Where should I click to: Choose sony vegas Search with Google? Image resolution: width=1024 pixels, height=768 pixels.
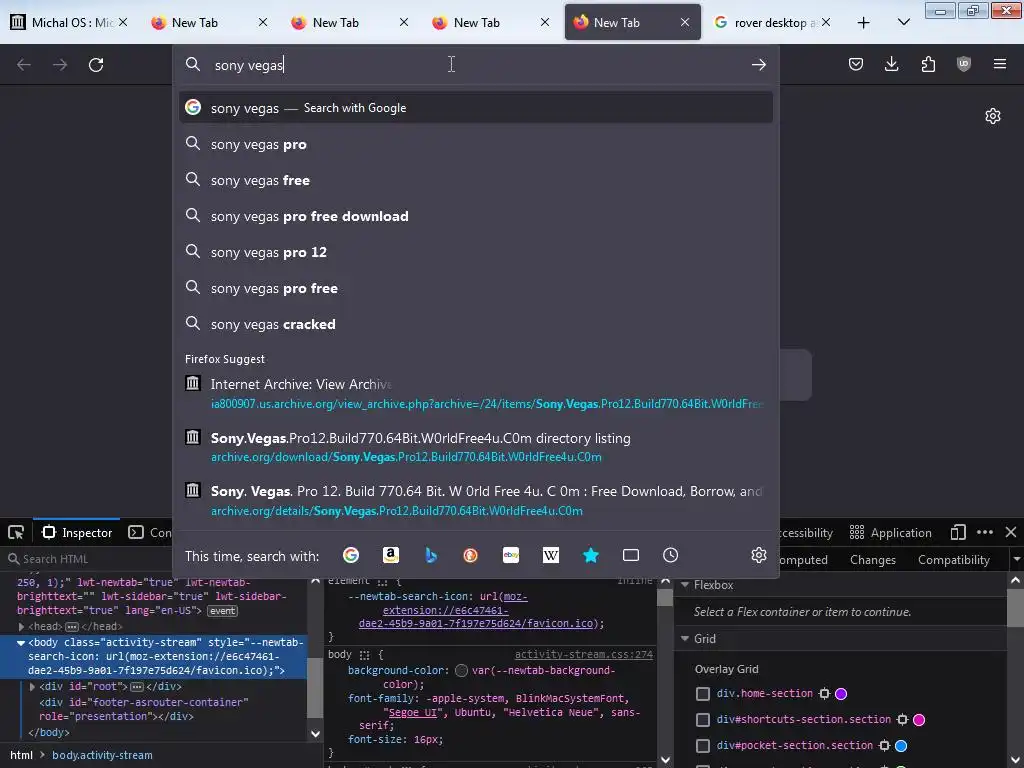[475, 108]
